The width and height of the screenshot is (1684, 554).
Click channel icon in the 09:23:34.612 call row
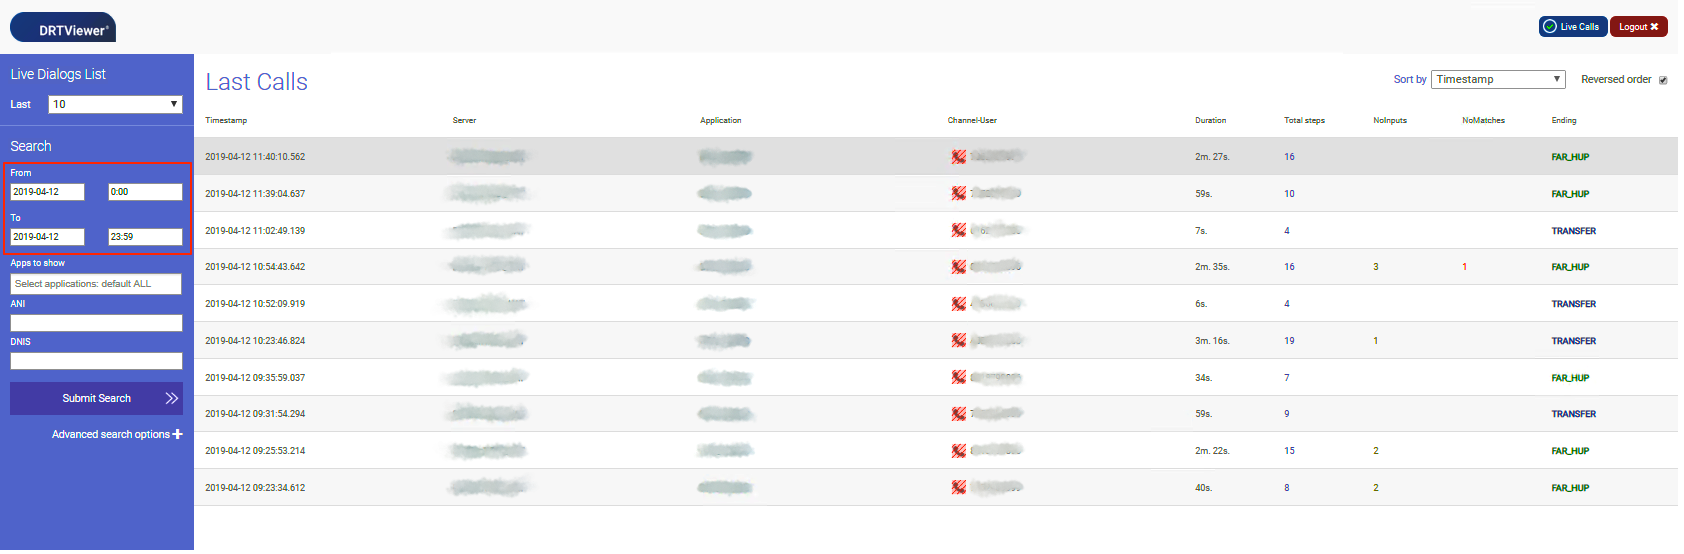958,488
